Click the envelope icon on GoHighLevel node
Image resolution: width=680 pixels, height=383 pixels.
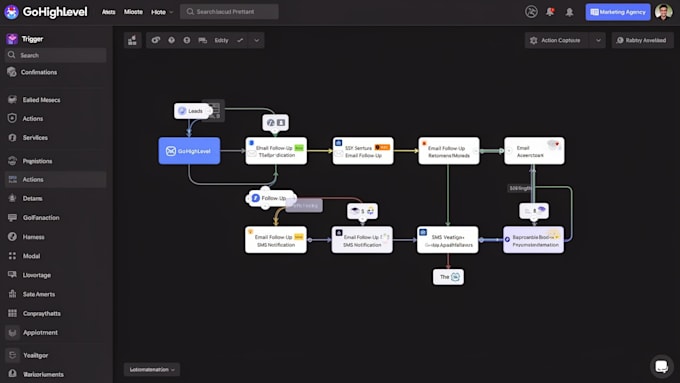click(x=171, y=151)
